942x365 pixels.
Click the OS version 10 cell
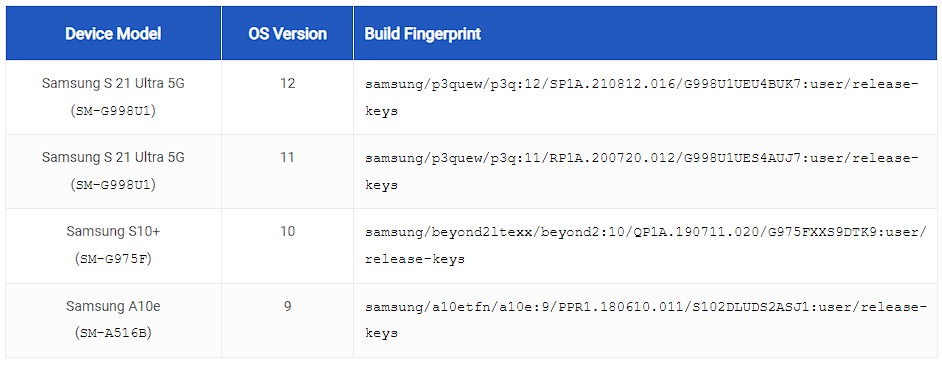[287, 246]
